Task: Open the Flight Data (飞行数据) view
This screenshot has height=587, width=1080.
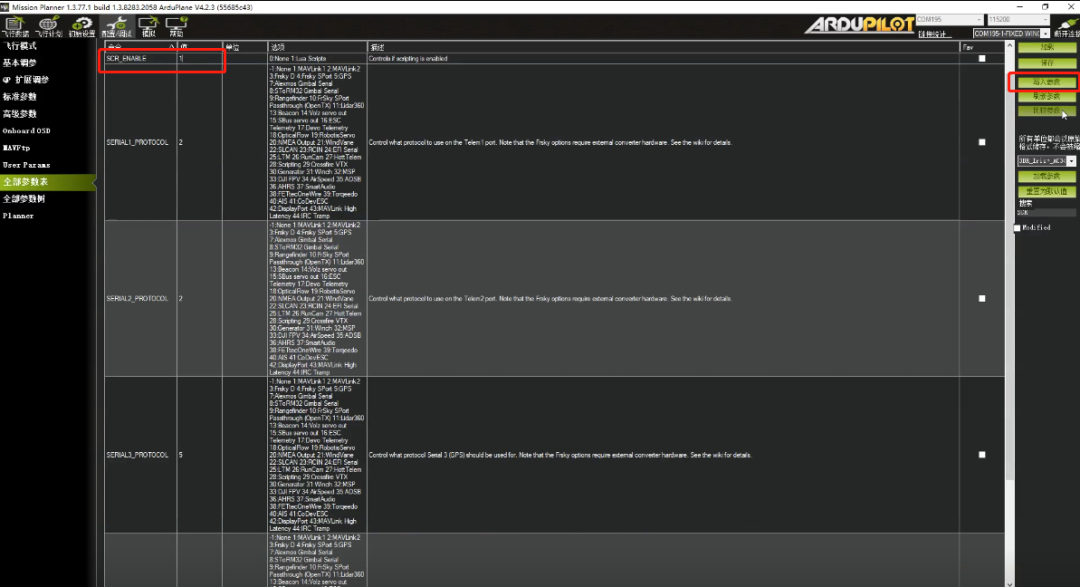Action: tap(15, 26)
